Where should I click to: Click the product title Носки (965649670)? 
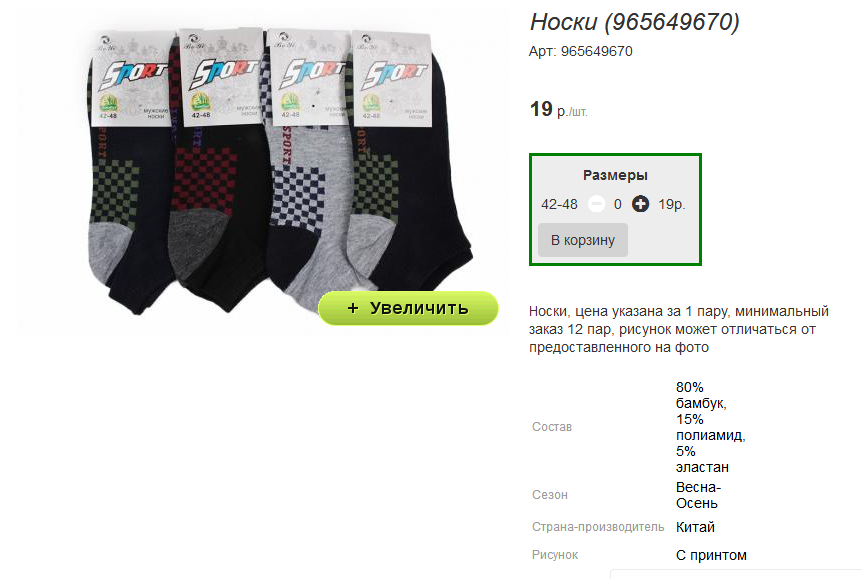pos(634,22)
